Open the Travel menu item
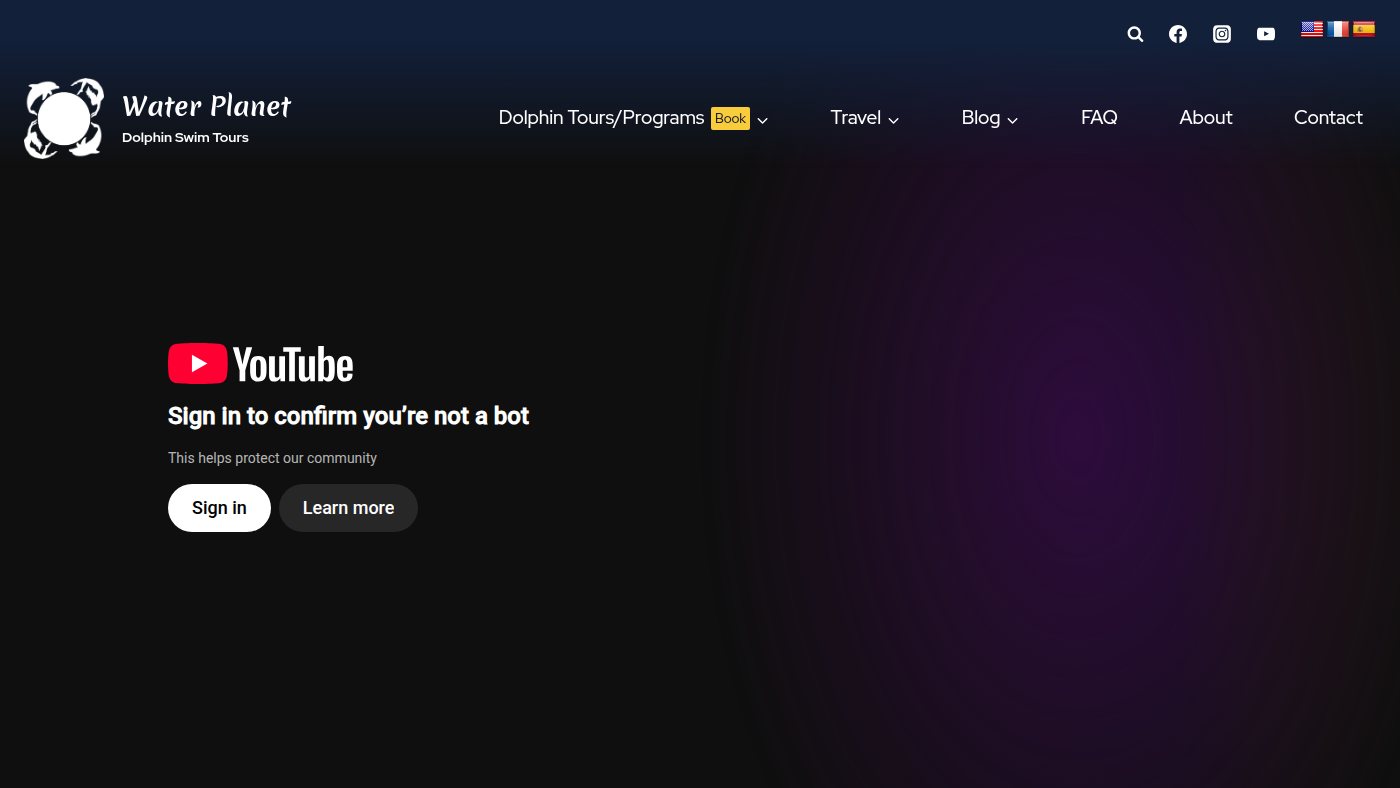1400x788 pixels. click(855, 118)
